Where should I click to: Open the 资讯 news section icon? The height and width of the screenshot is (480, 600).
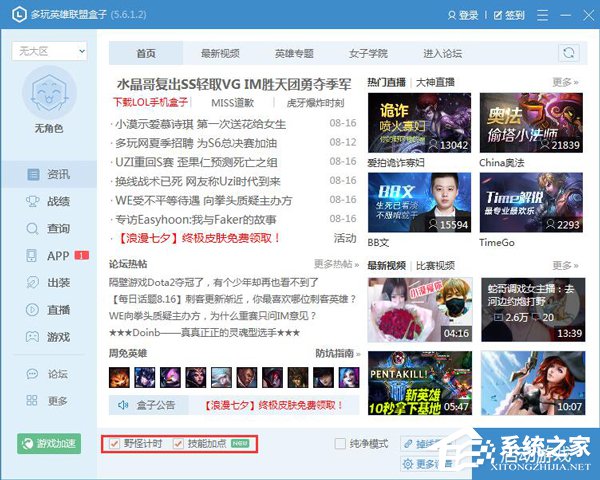(x=33, y=175)
